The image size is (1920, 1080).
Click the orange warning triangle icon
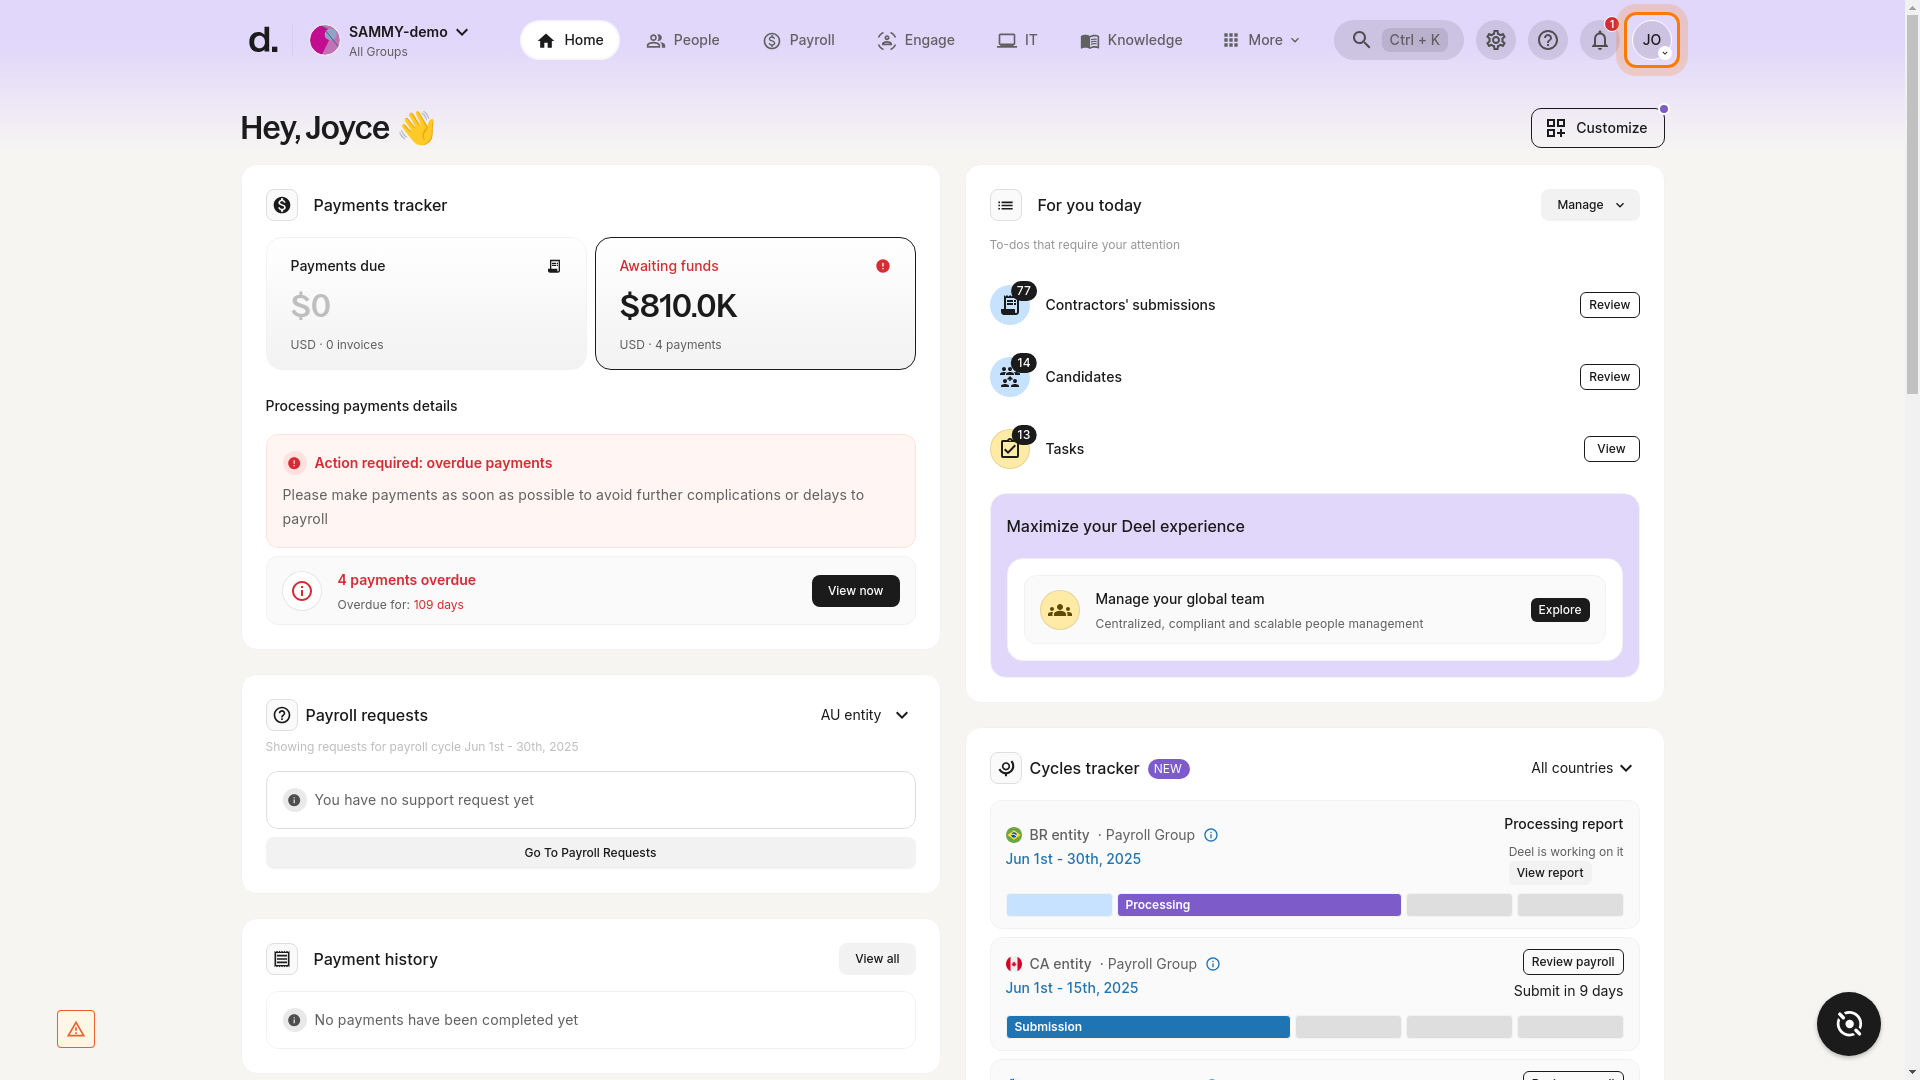tap(76, 1029)
